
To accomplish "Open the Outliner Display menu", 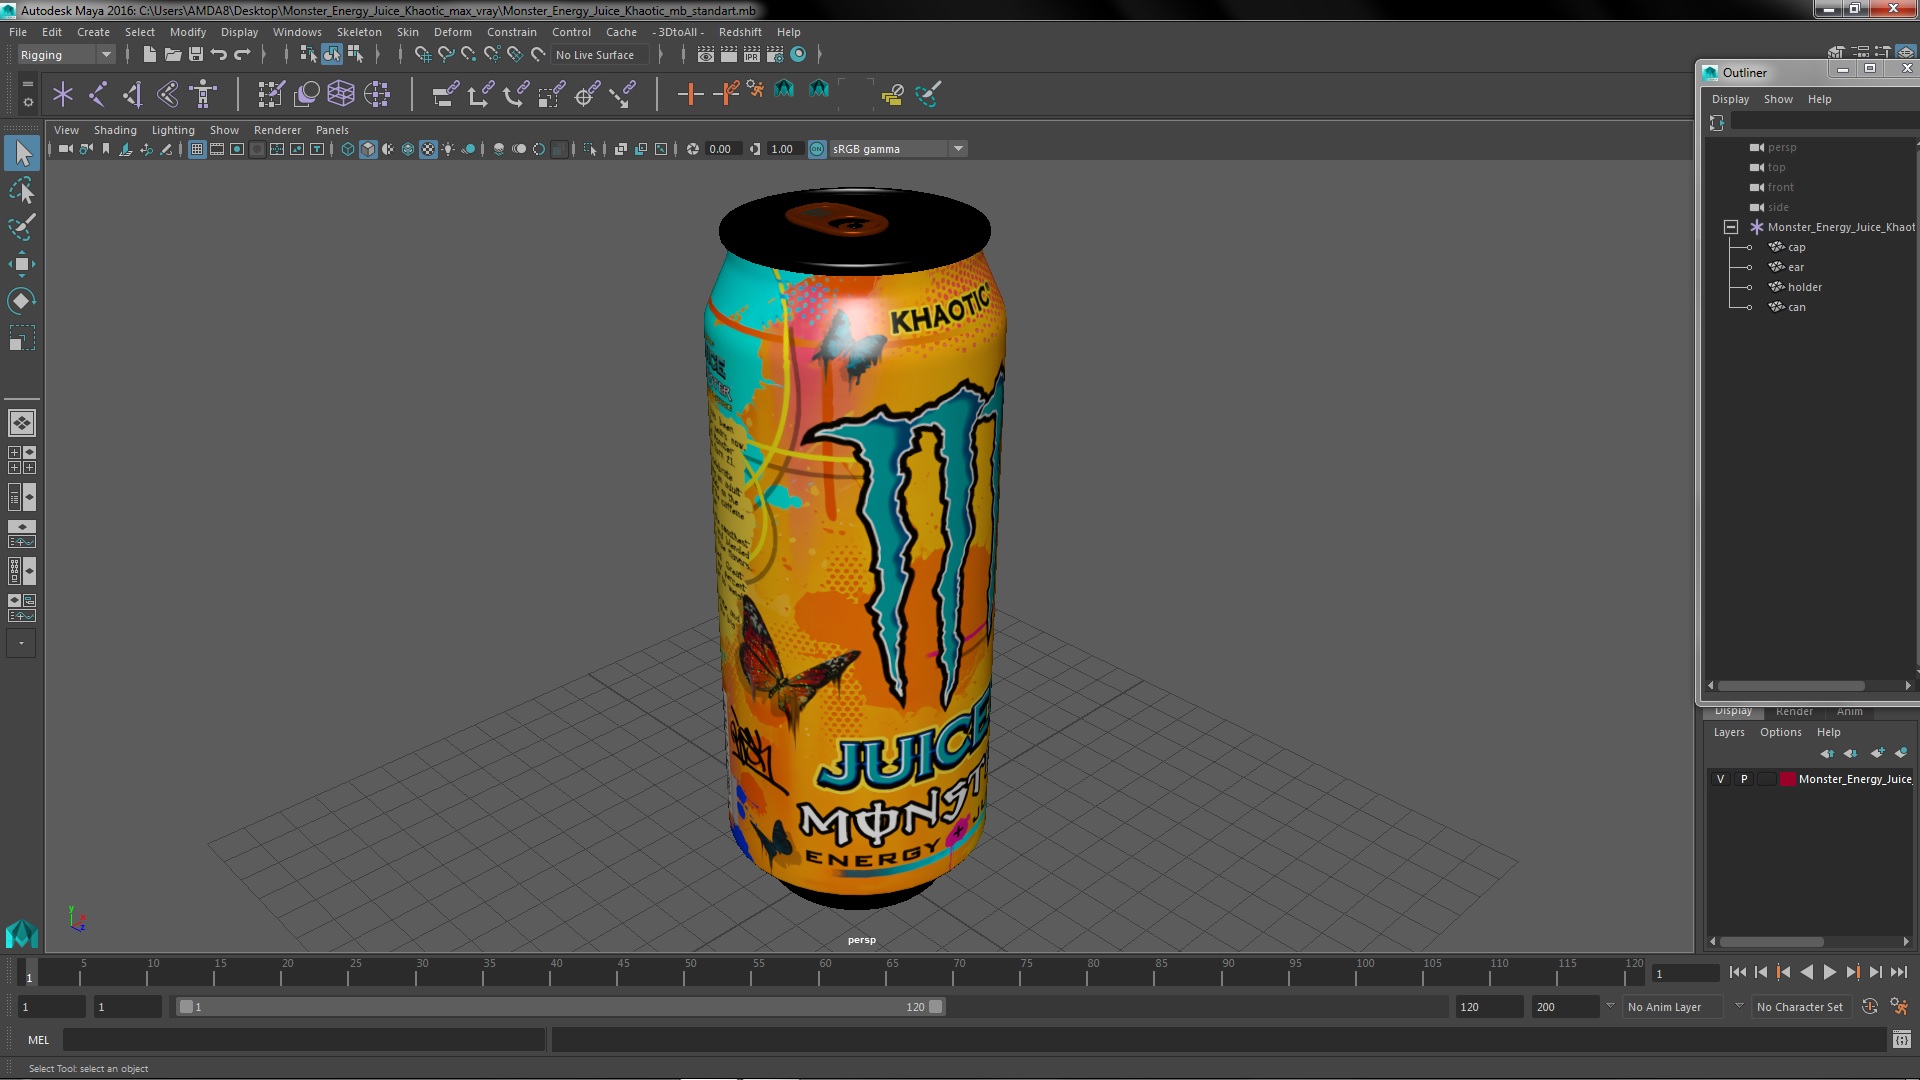I will pyautogui.click(x=1730, y=99).
